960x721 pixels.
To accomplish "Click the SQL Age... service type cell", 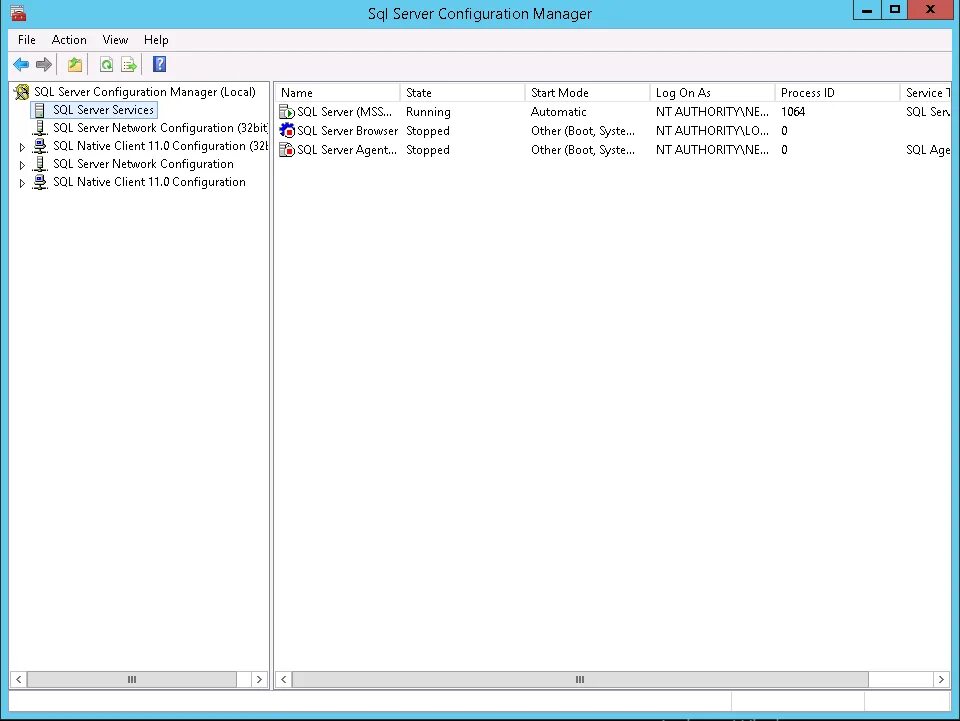I will (928, 149).
